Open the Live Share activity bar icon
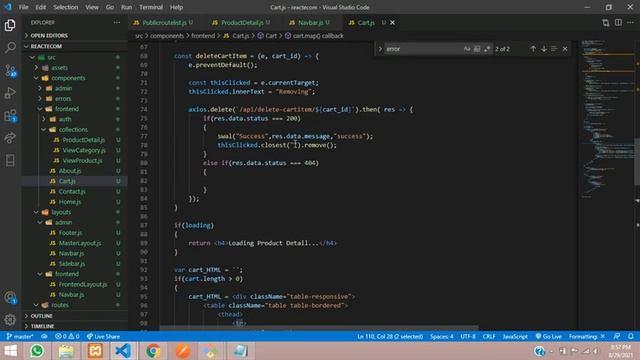This screenshot has height=360, width=640. (10, 138)
